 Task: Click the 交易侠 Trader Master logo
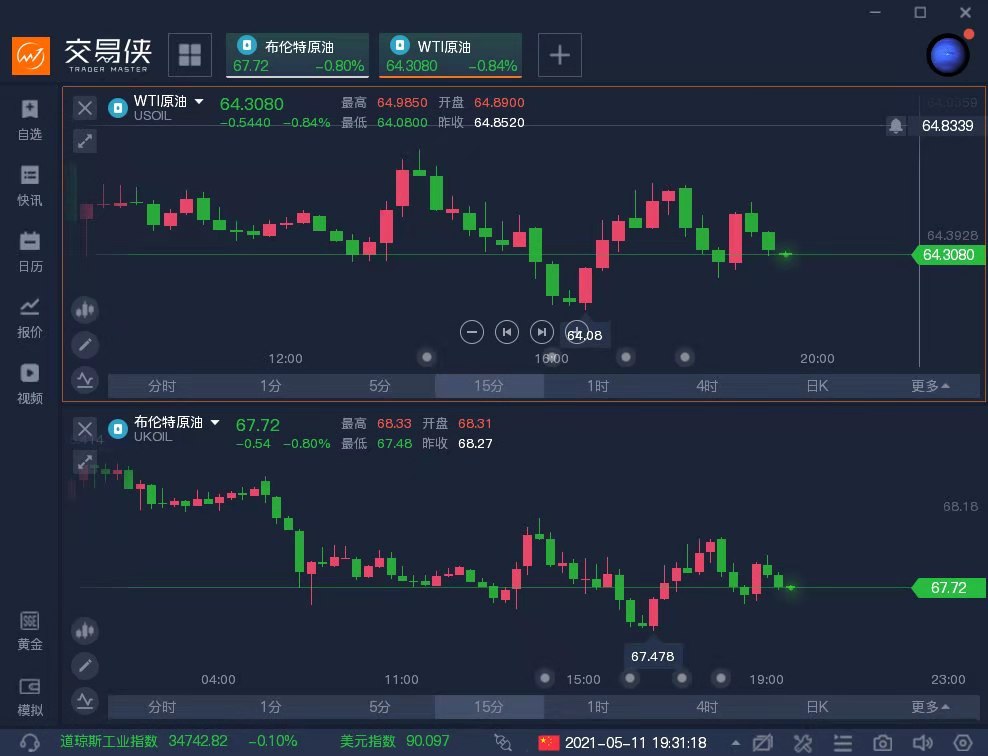[x=82, y=55]
